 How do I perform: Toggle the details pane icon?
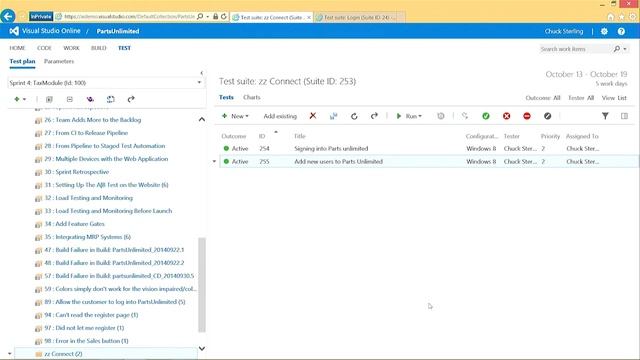624,116
